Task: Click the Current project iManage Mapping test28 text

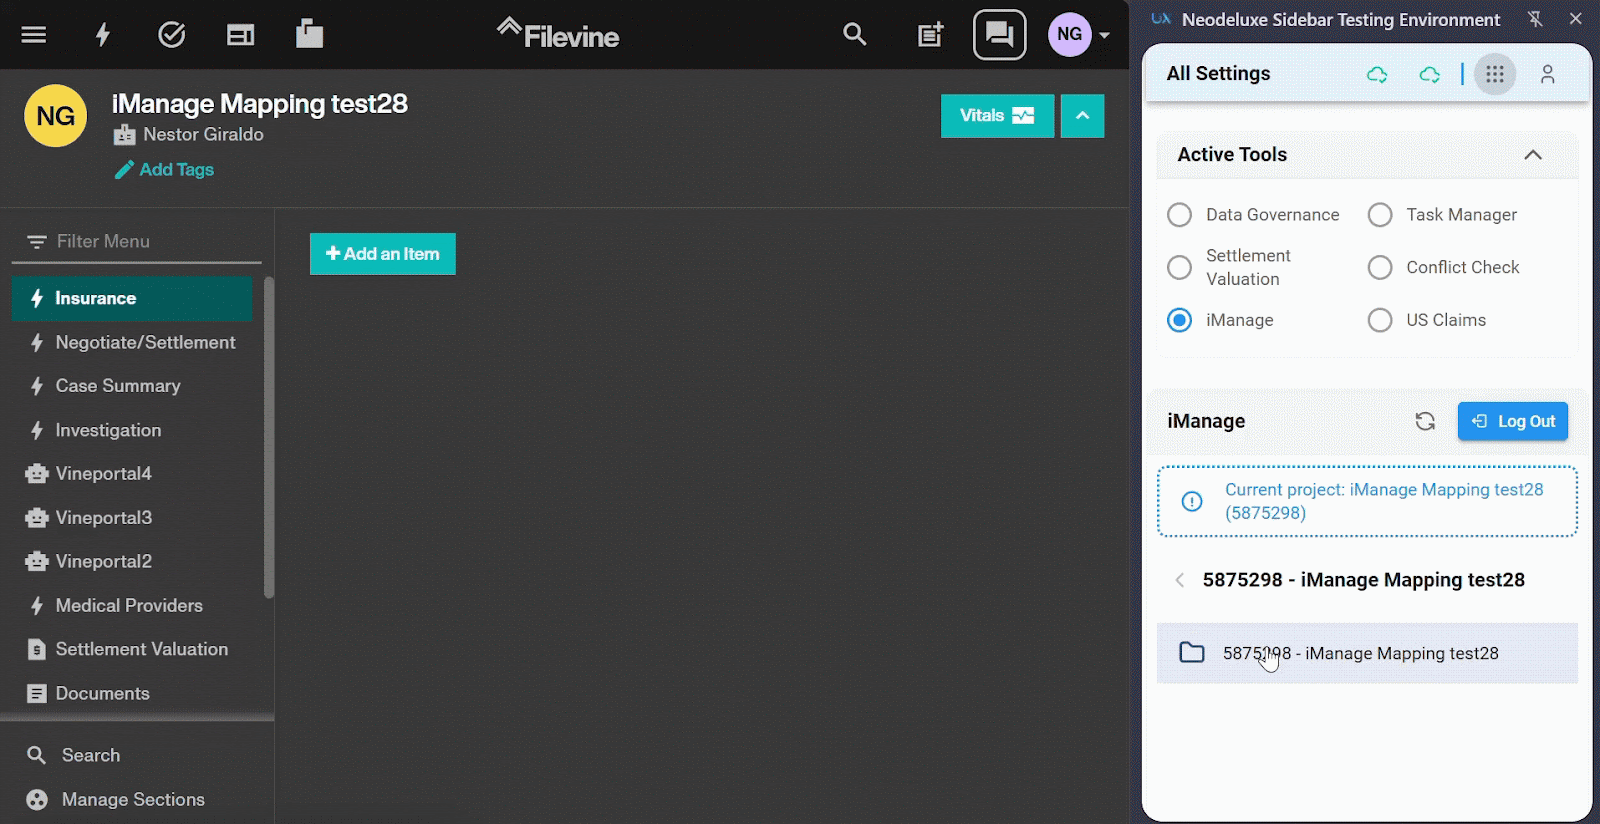Action: 1384,501
